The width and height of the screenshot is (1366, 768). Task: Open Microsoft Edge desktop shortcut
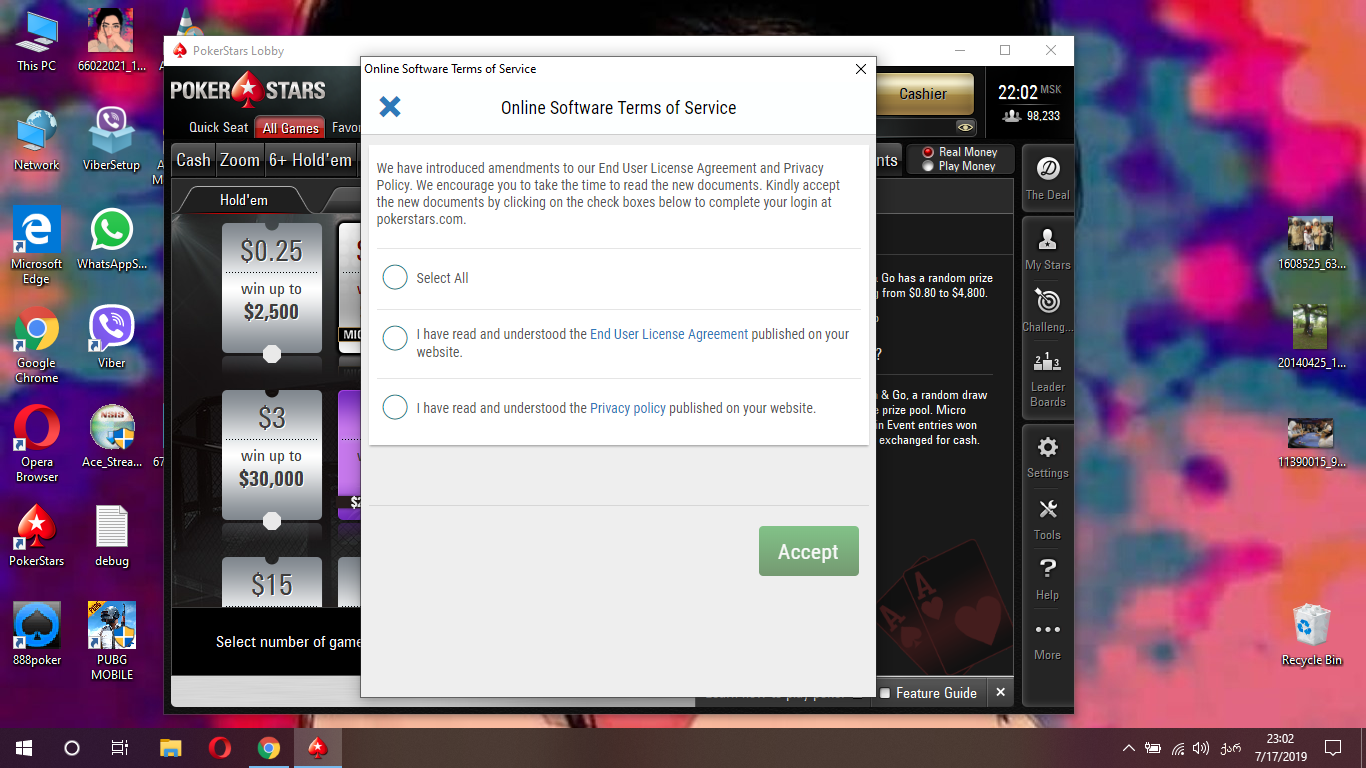point(37,246)
